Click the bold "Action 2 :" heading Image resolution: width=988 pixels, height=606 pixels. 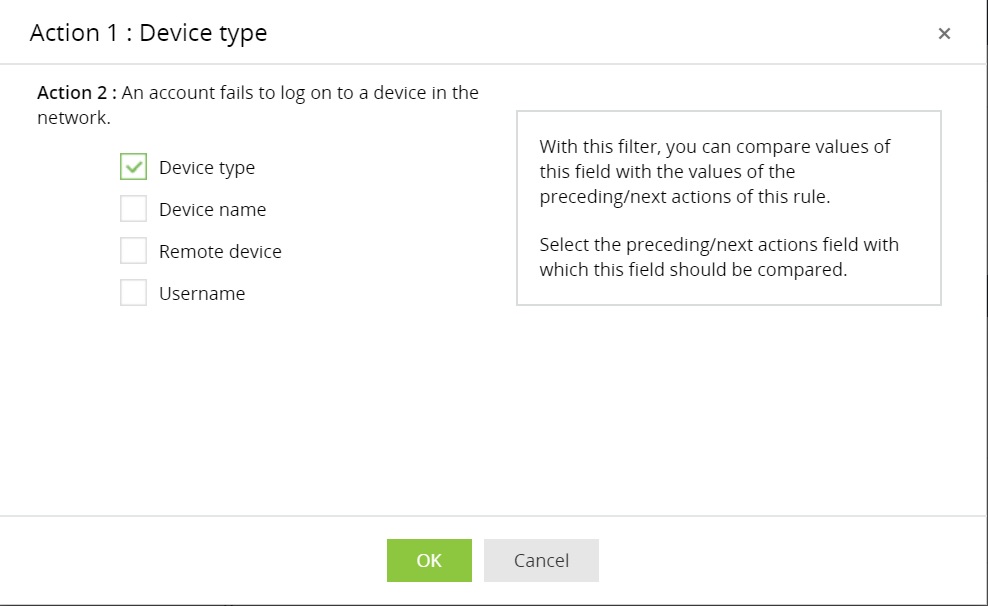77,93
